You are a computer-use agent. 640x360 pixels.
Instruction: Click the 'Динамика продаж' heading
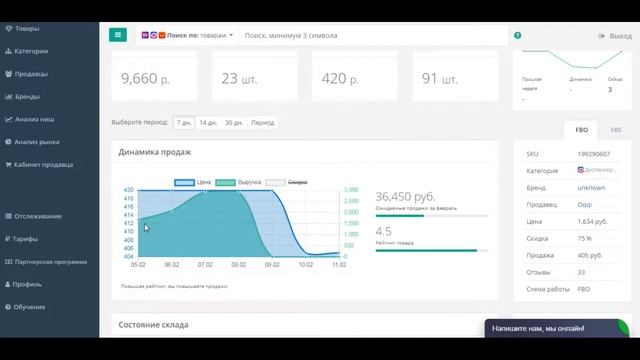(155, 152)
